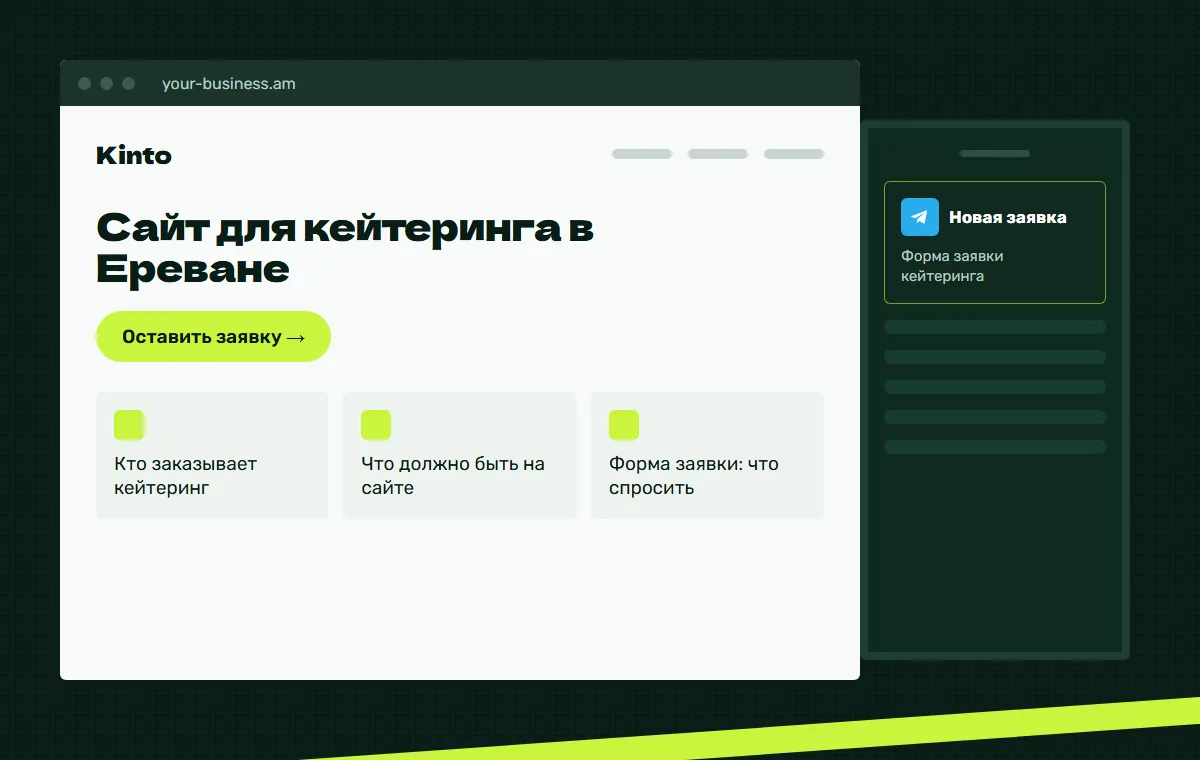Open the Кто заказывает кейтеринг card
The height and width of the screenshot is (760, 1200).
(212, 455)
